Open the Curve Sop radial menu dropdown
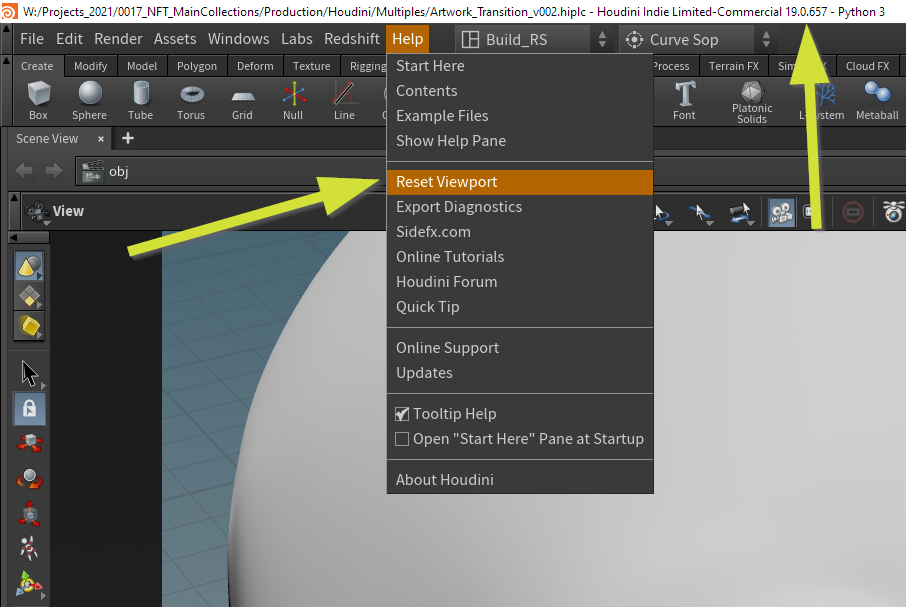 (x=698, y=39)
